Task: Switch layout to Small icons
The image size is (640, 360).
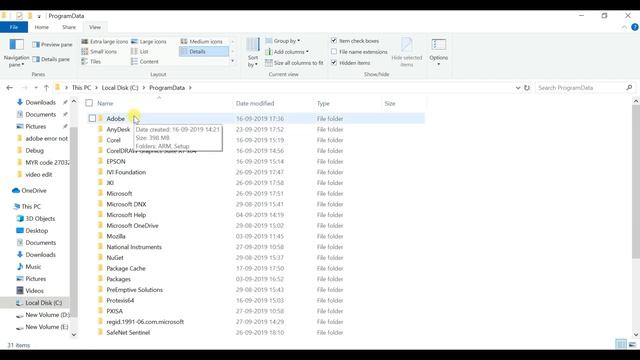Action: point(99,51)
